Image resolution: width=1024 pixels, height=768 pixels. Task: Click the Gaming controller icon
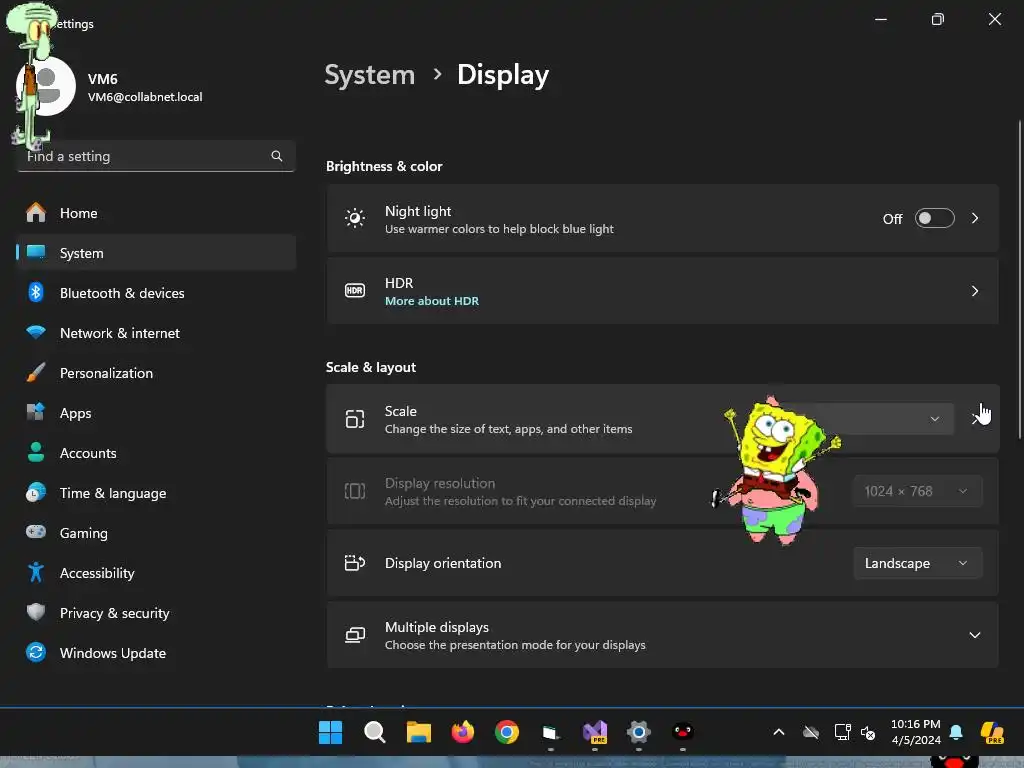tap(36, 532)
